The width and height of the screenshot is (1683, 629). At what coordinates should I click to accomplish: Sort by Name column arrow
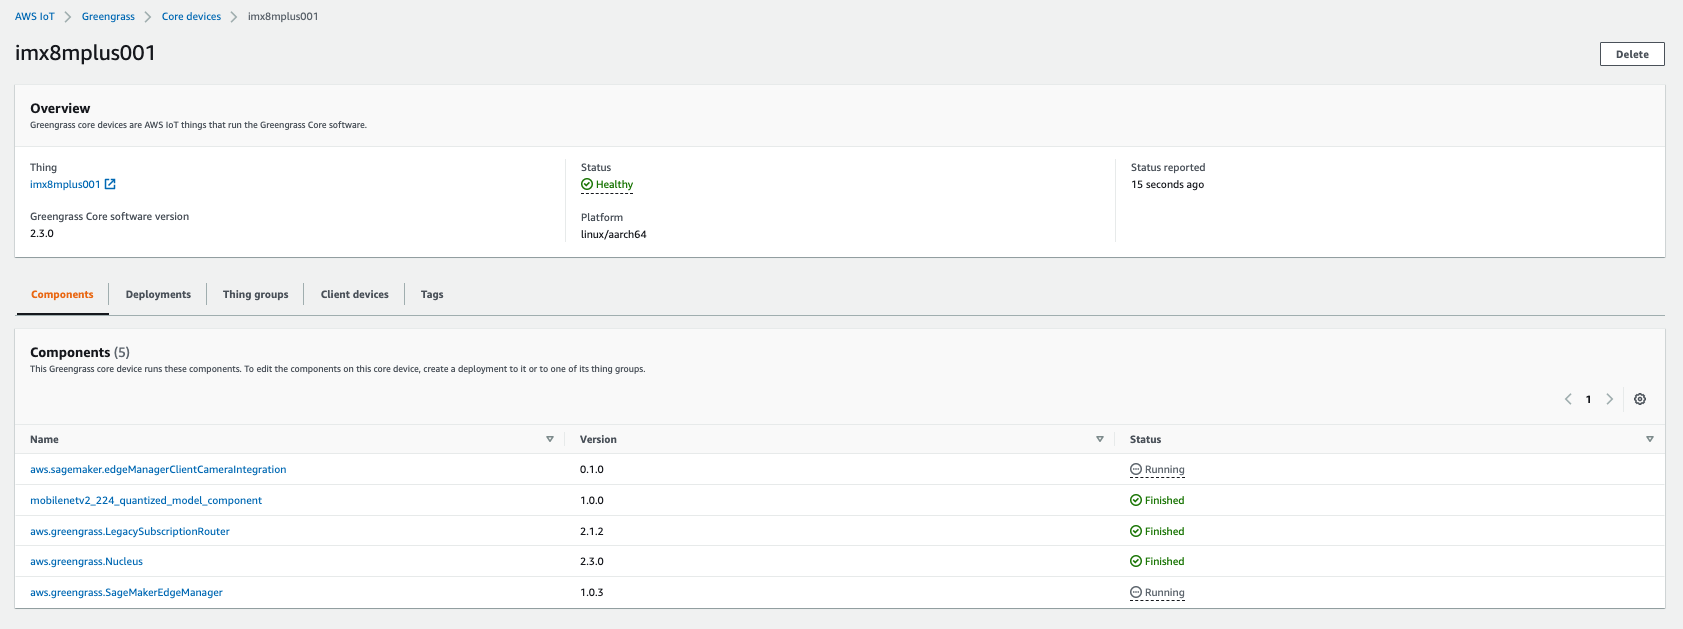pos(550,439)
